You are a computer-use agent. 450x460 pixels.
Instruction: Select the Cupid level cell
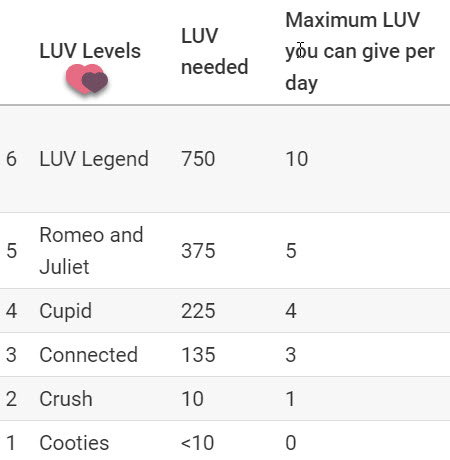coord(65,311)
